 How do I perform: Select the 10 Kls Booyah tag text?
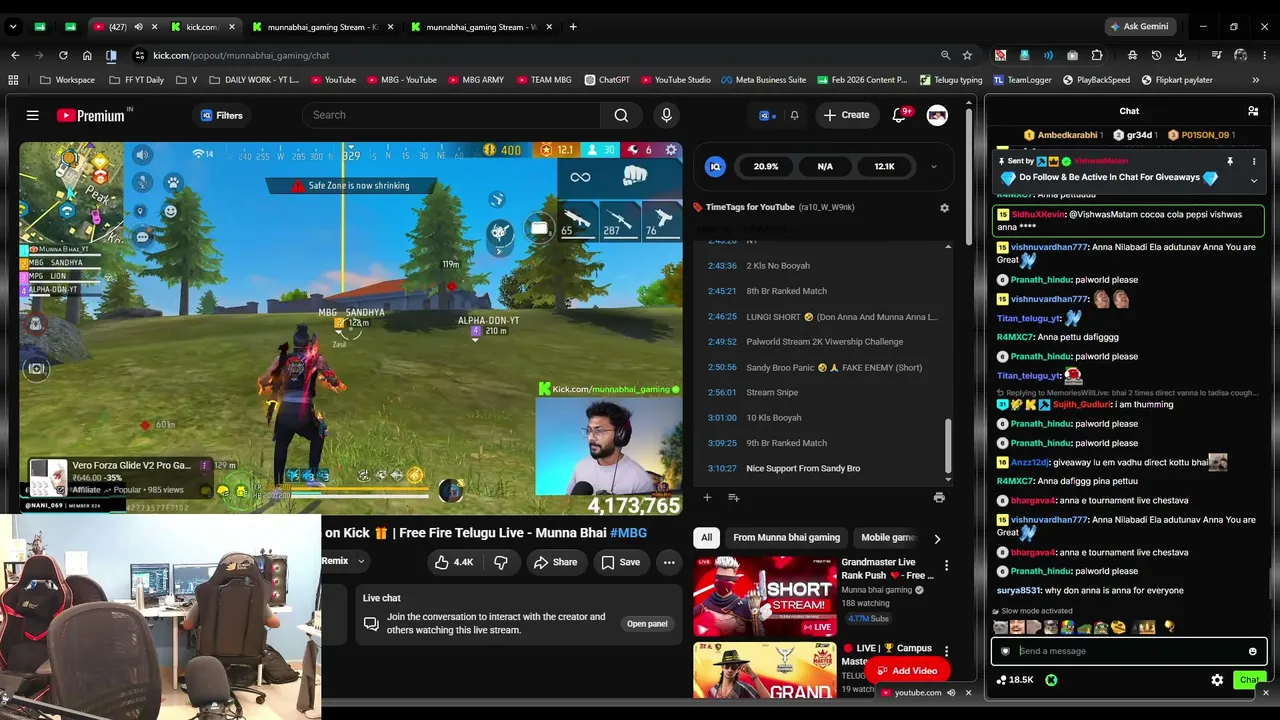[774, 418]
